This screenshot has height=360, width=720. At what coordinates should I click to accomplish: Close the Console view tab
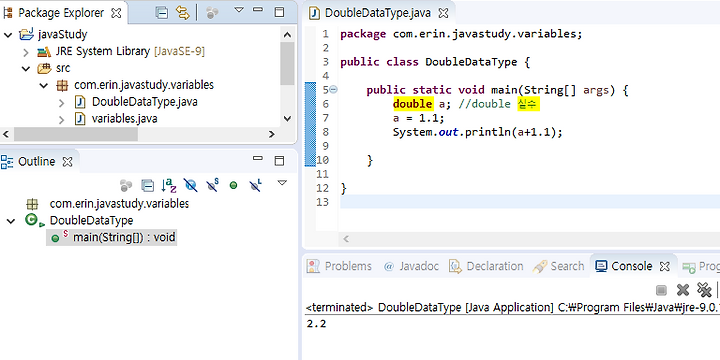click(x=665, y=267)
